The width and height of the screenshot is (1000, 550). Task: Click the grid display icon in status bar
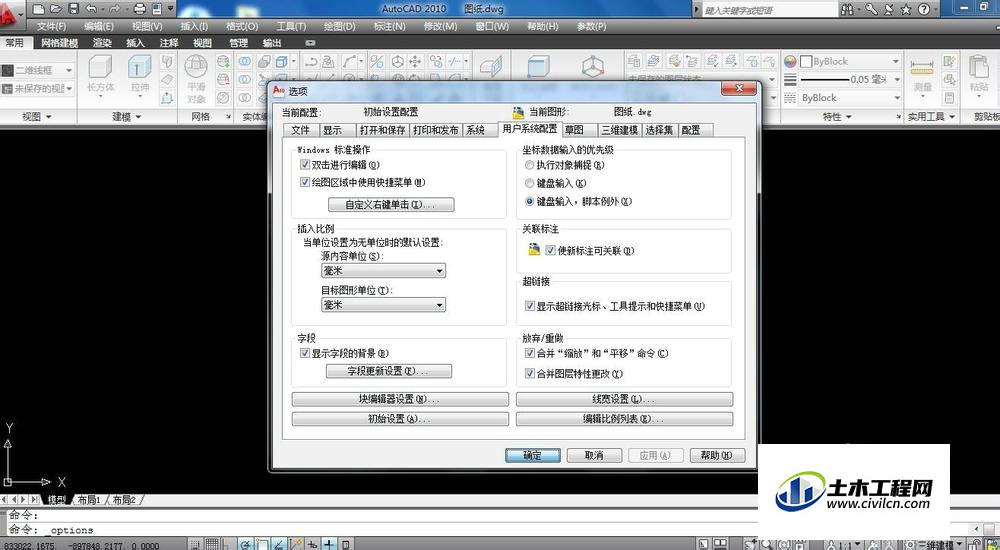point(211,544)
